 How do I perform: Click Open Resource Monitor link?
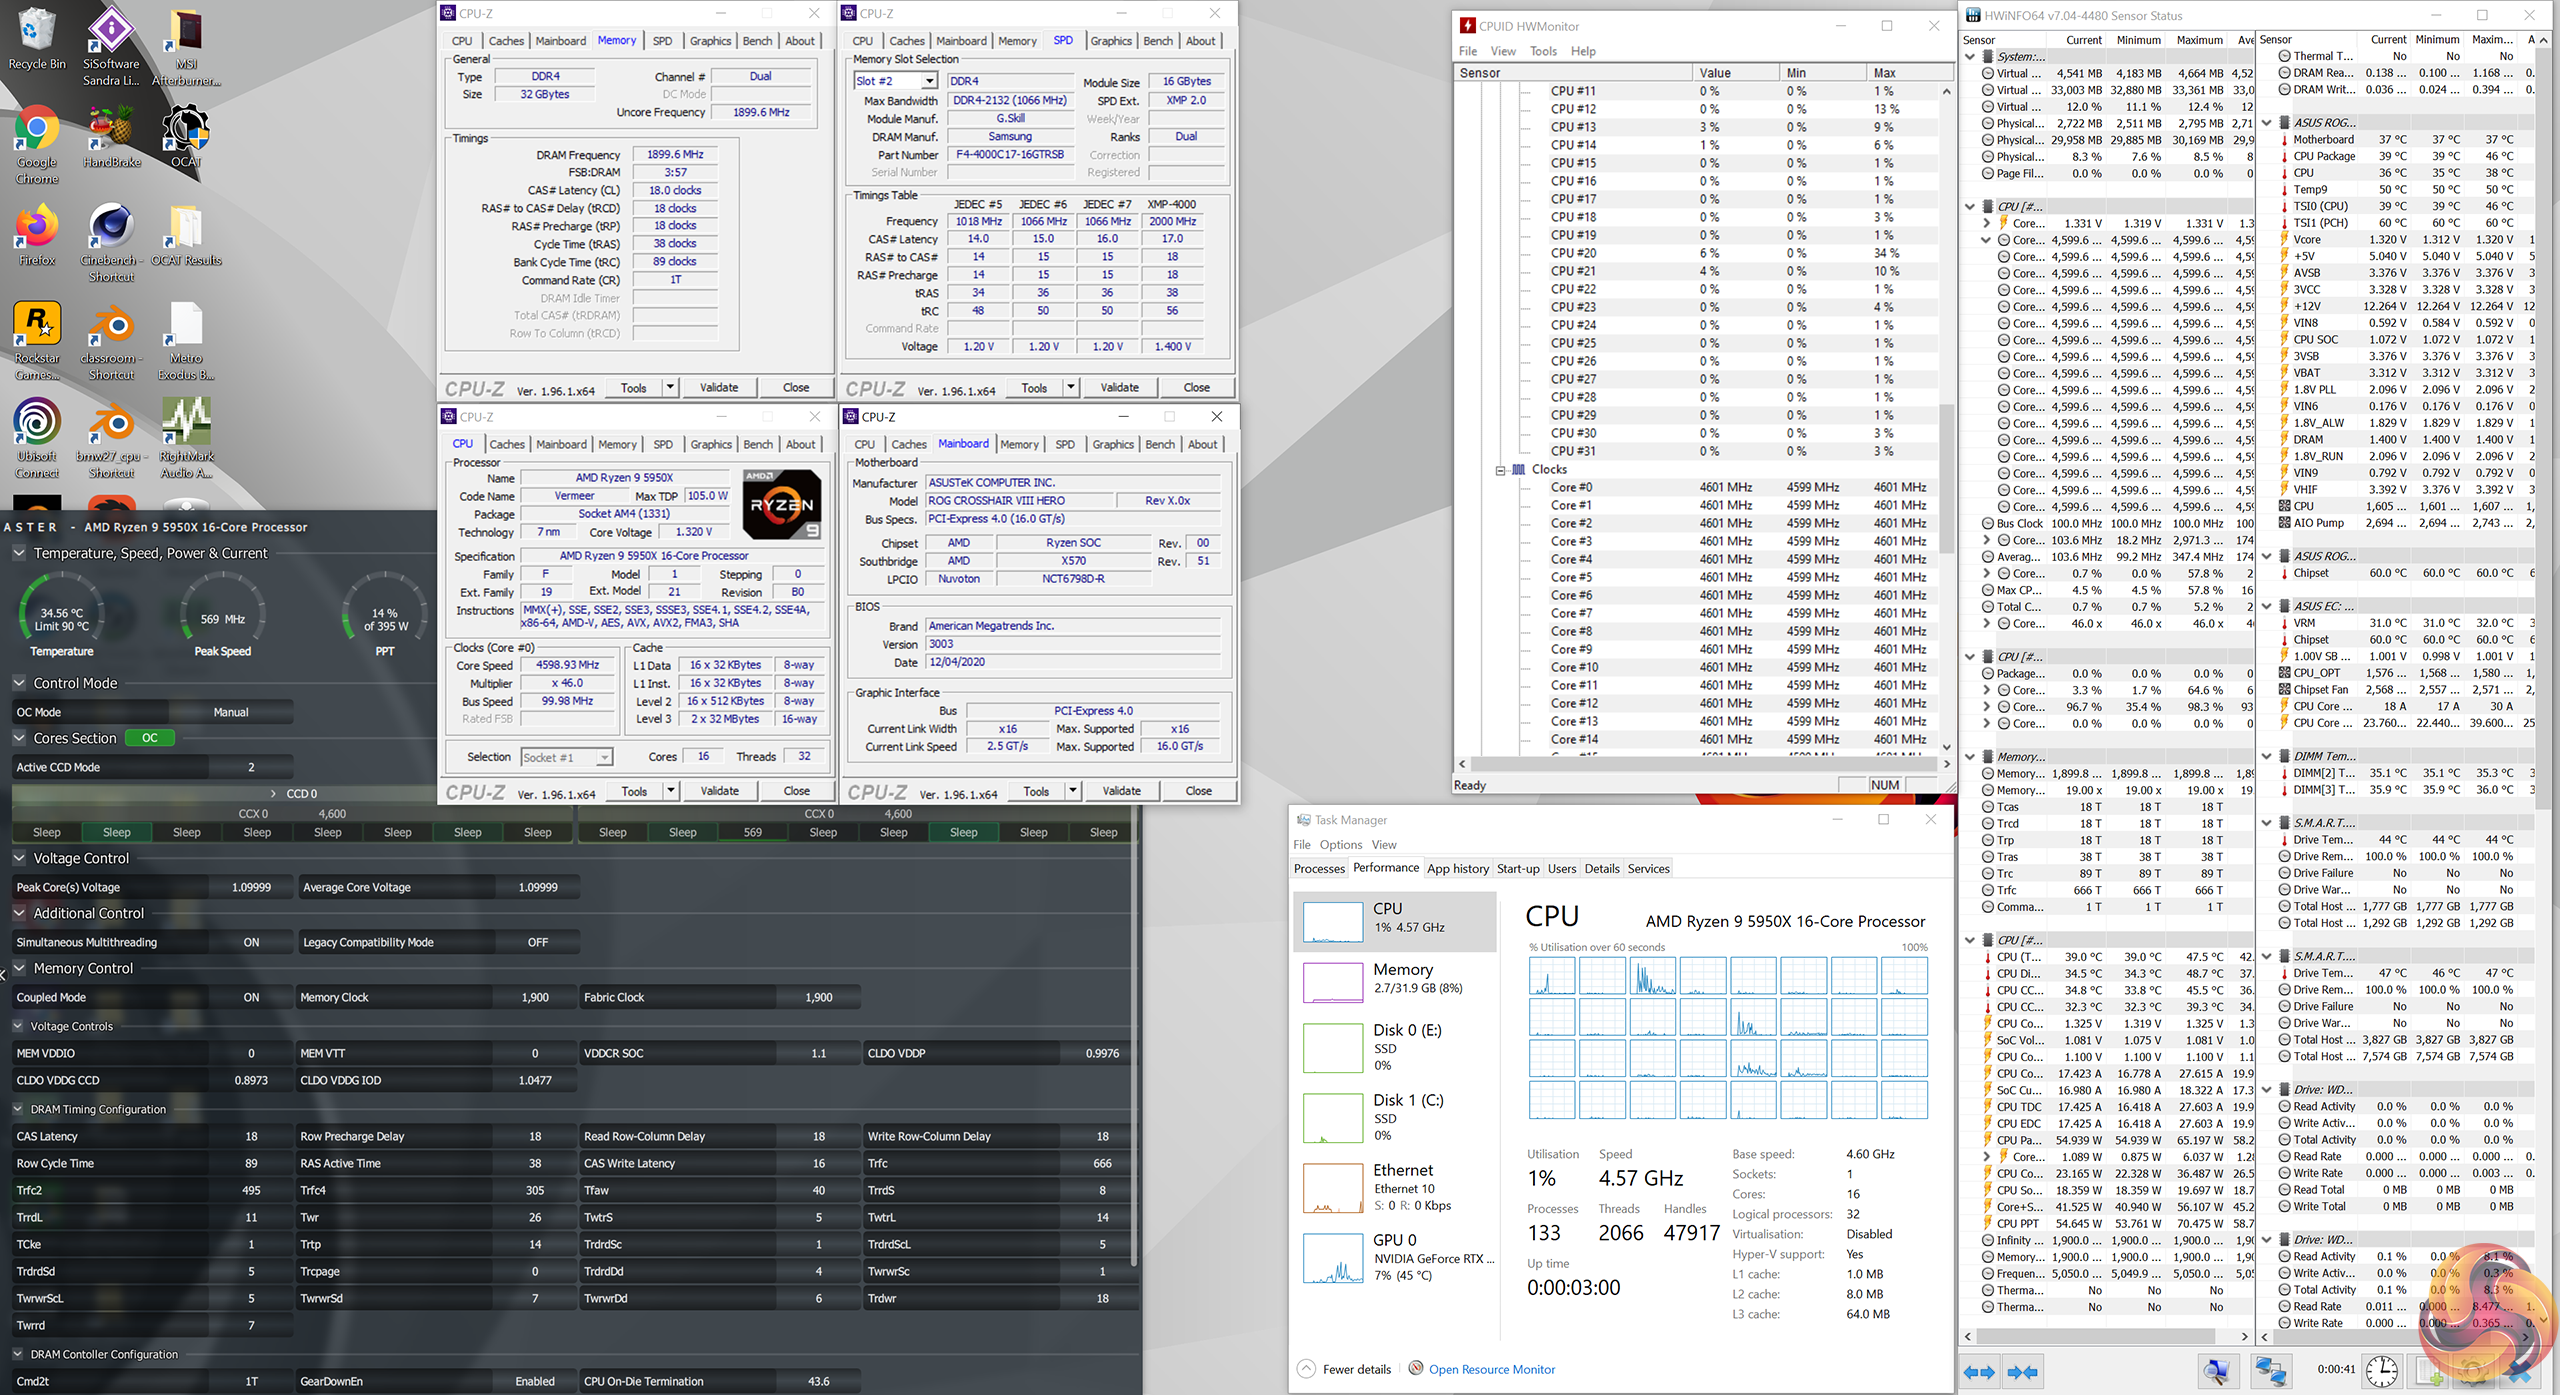tap(1491, 1369)
